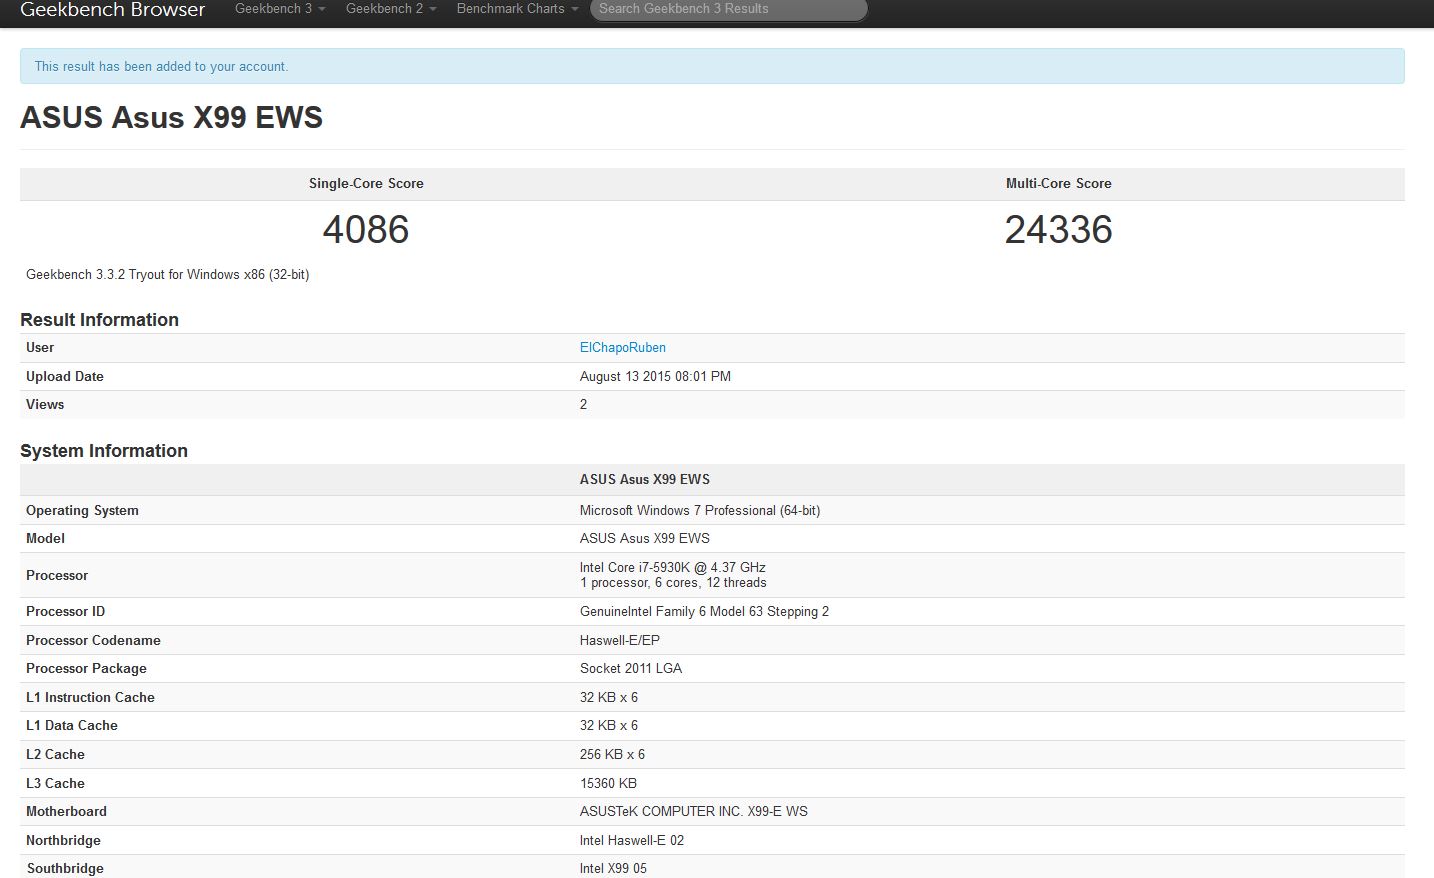This screenshot has width=1434, height=878.
Task: Click the Model row value ASUS Asus X99 EWS
Action: pyautogui.click(x=645, y=538)
